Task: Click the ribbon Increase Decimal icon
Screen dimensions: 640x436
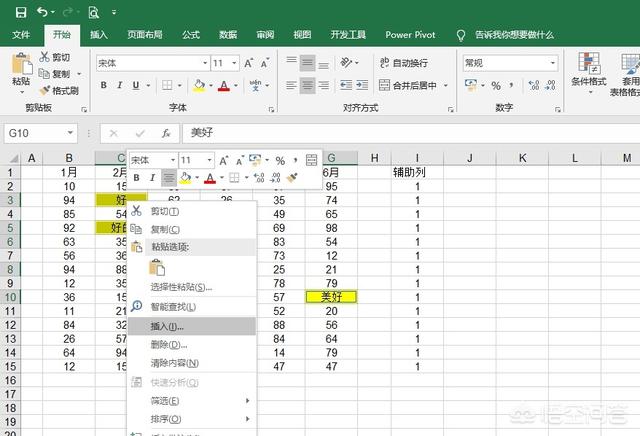Action: [534, 85]
